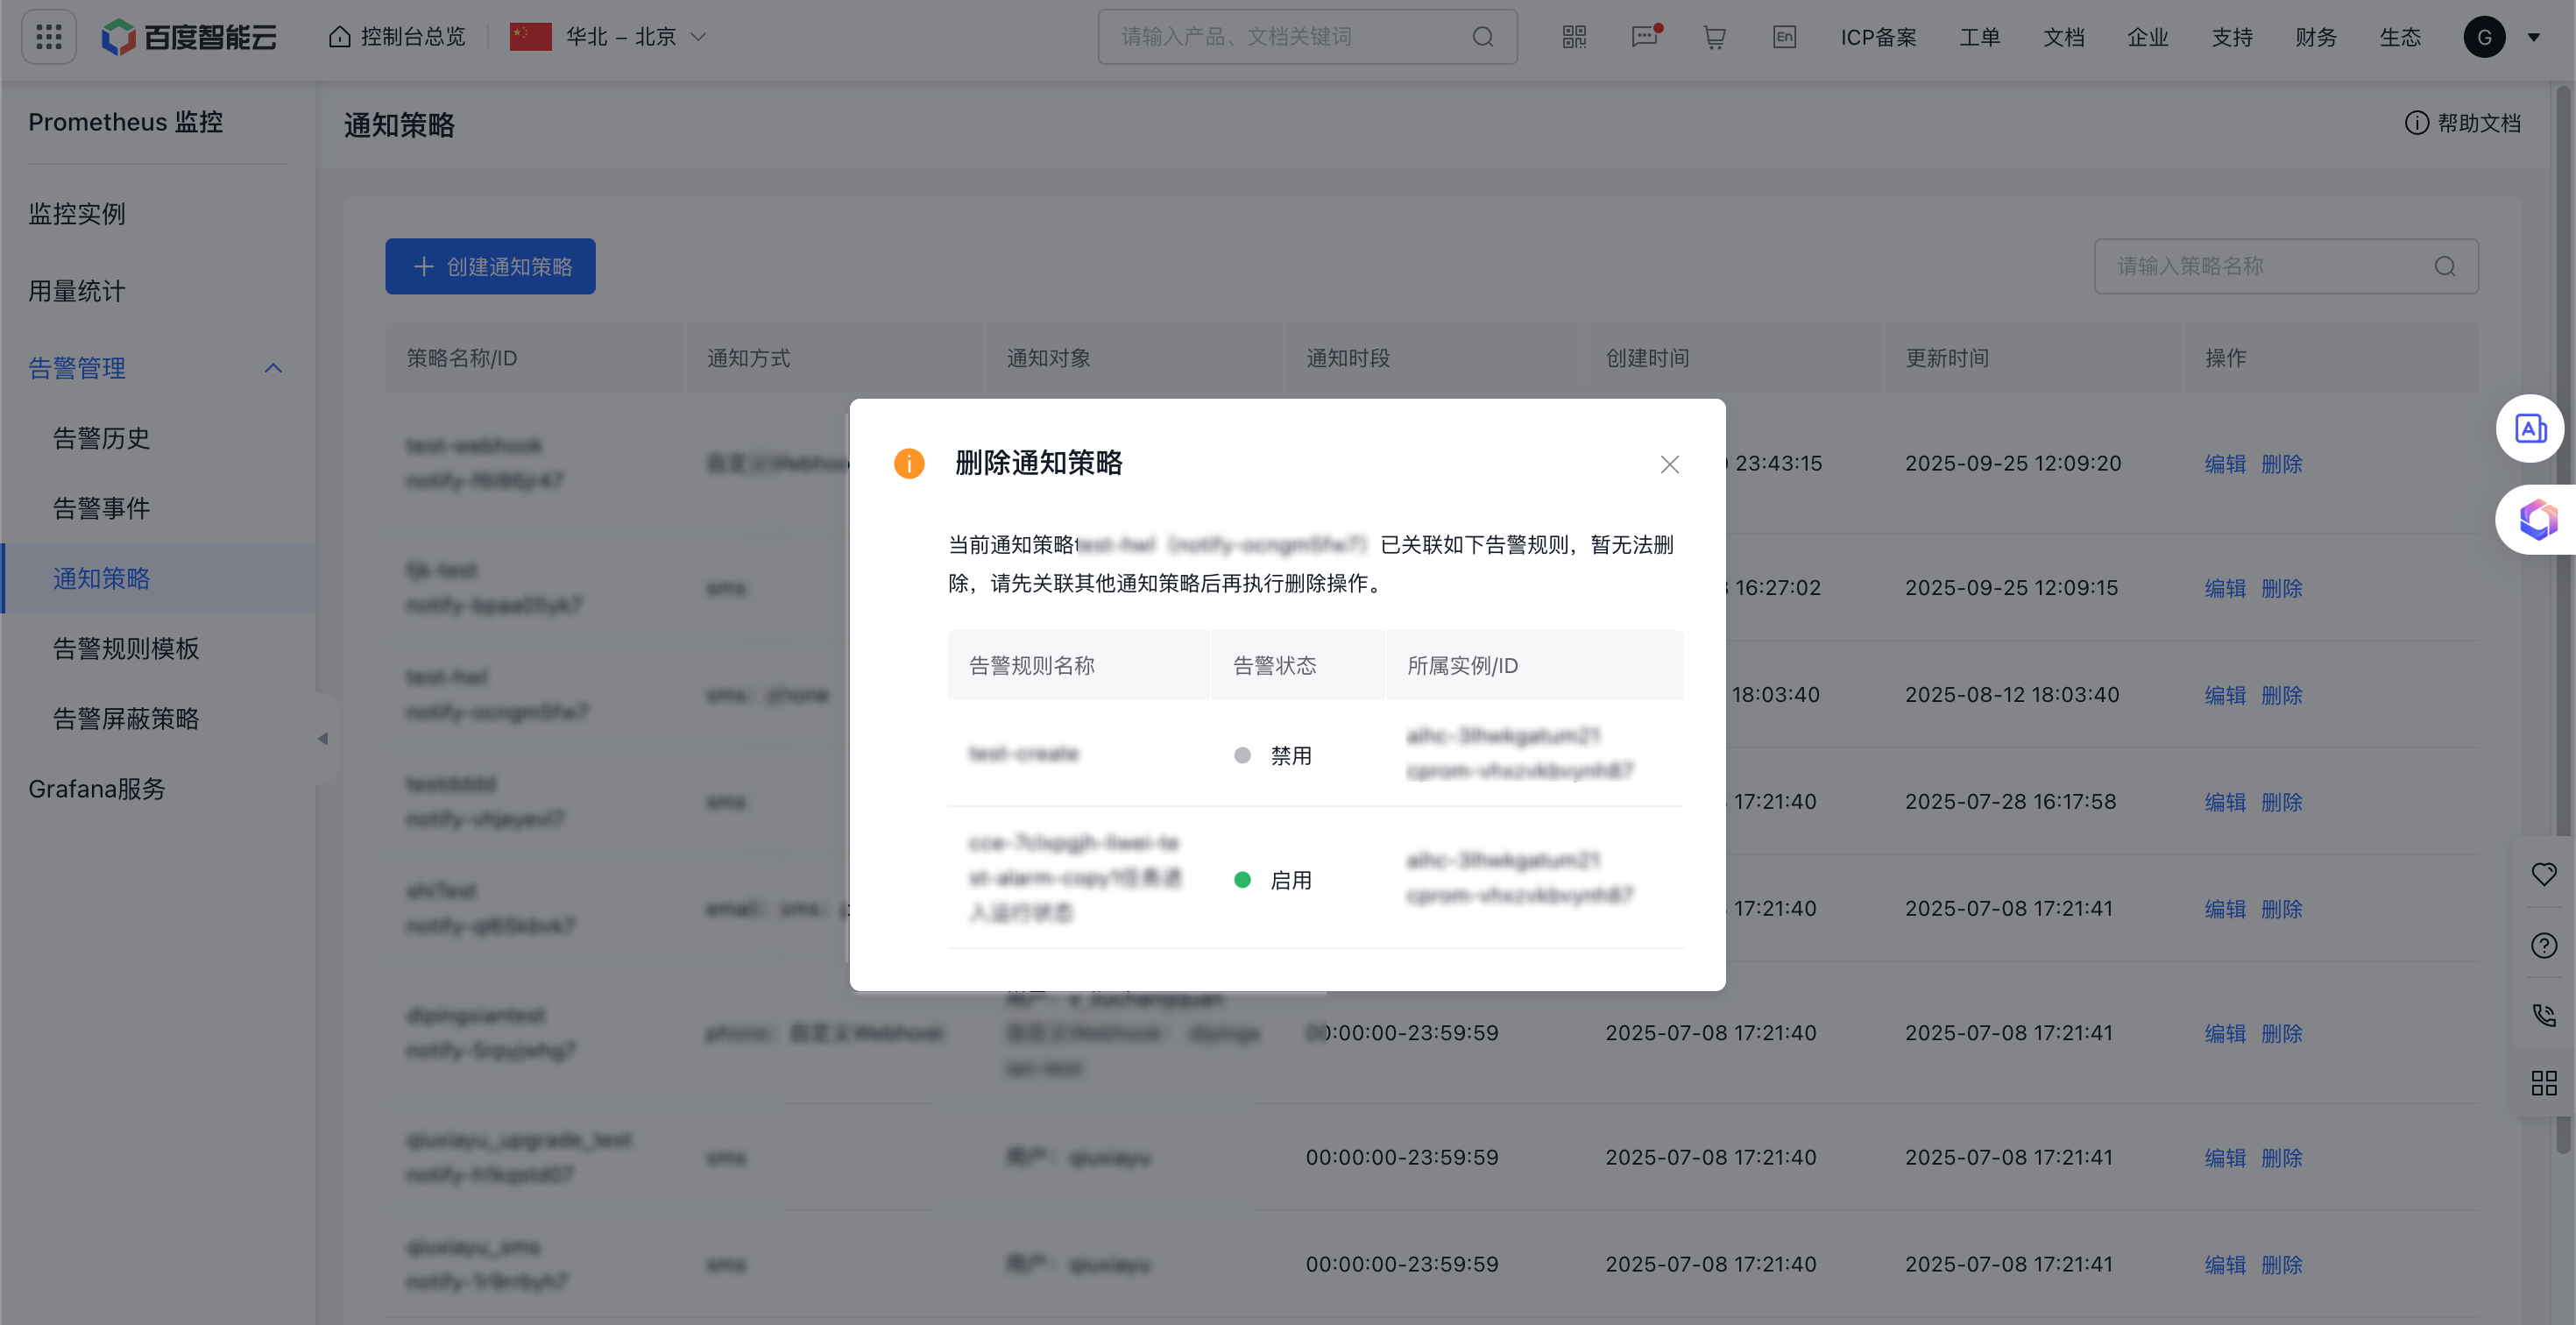
Task: Click the help question mark icon
Action: tap(2544, 945)
